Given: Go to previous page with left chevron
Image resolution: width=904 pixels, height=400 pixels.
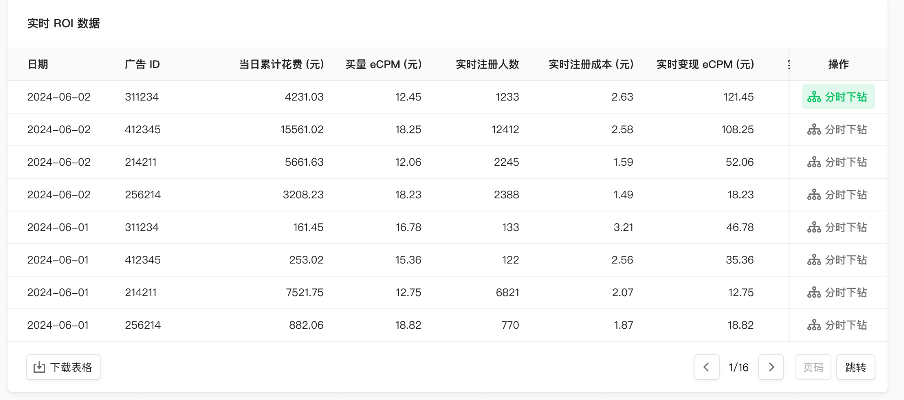Looking at the screenshot, I should [x=706, y=367].
